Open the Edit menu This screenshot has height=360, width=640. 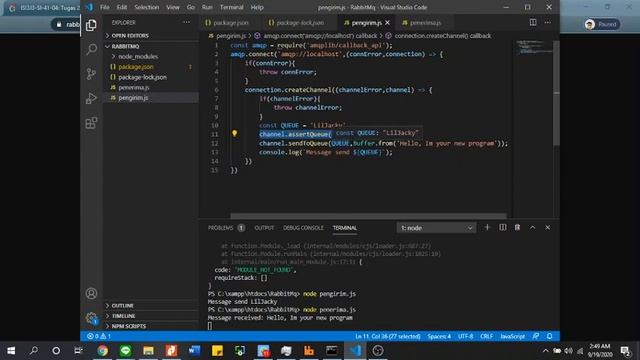(122, 7)
